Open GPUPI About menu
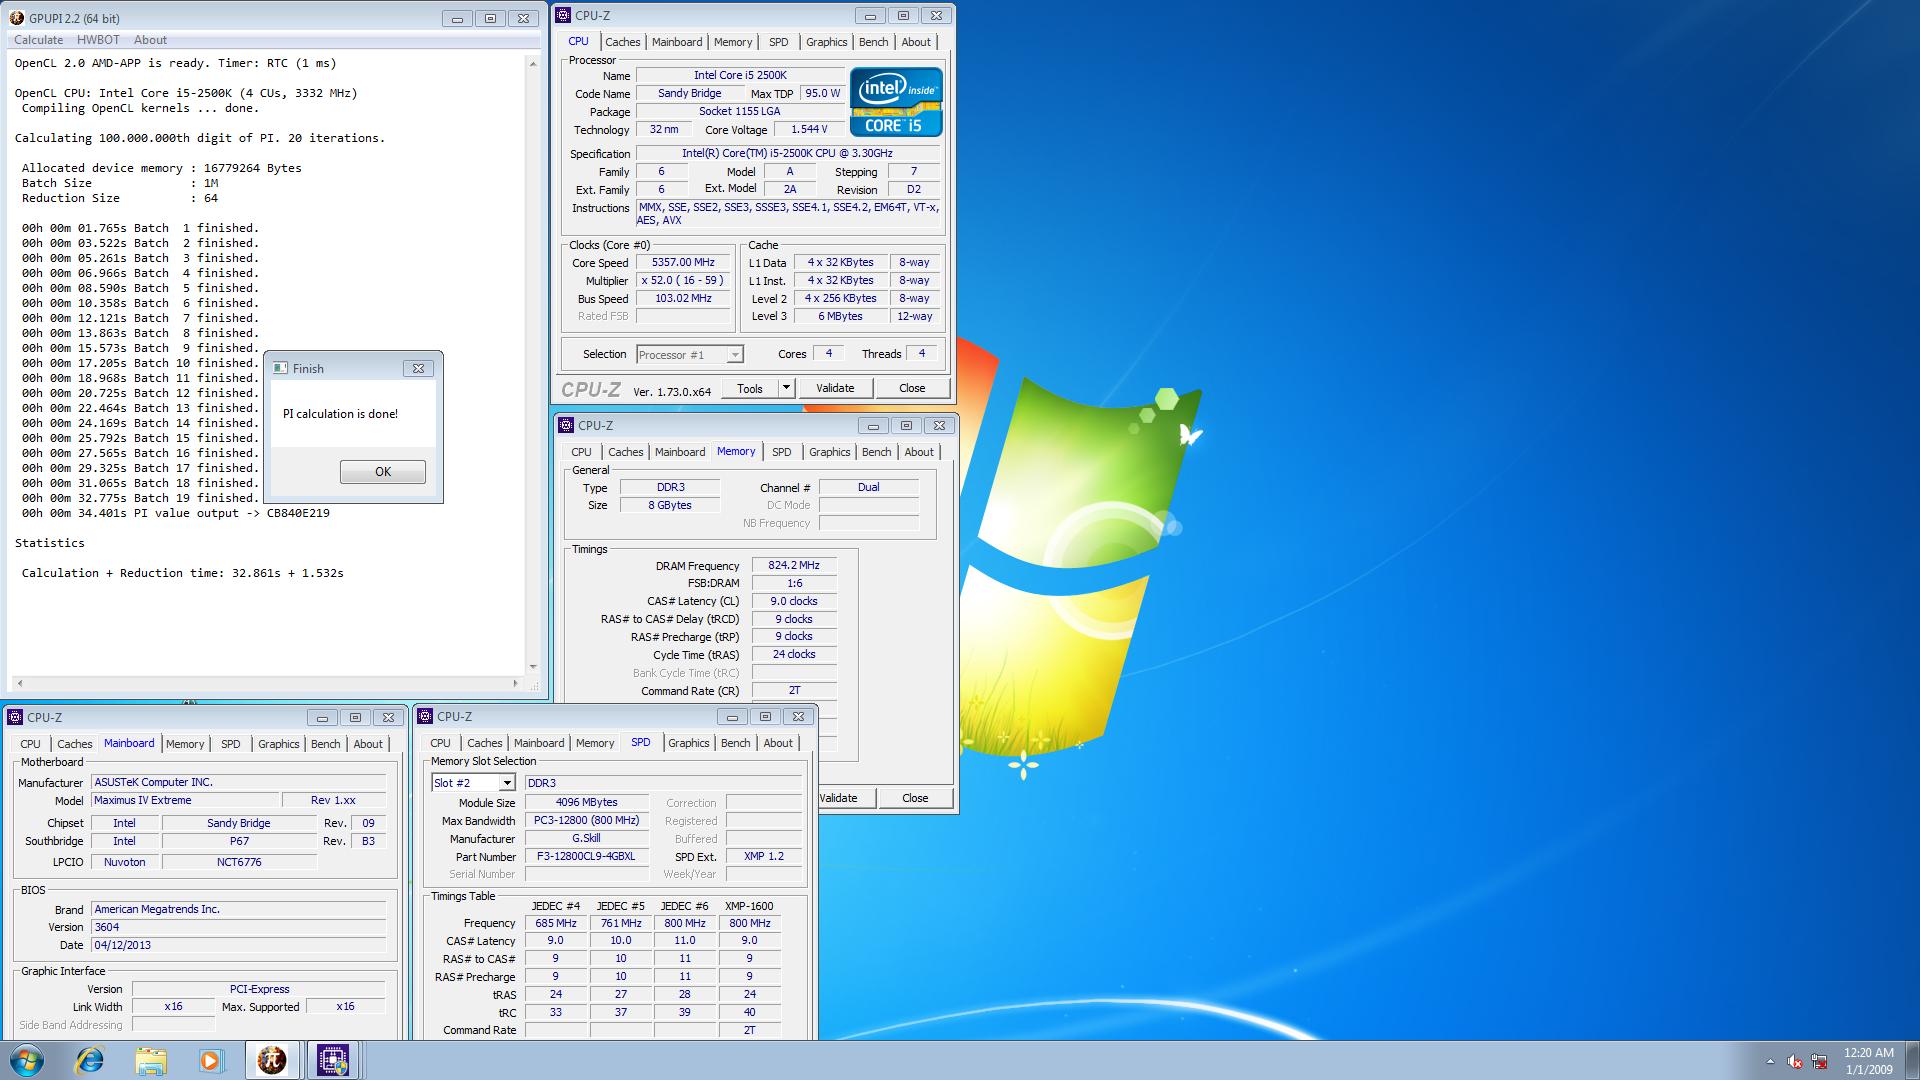This screenshot has height=1080, width=1920. point(150,40)
